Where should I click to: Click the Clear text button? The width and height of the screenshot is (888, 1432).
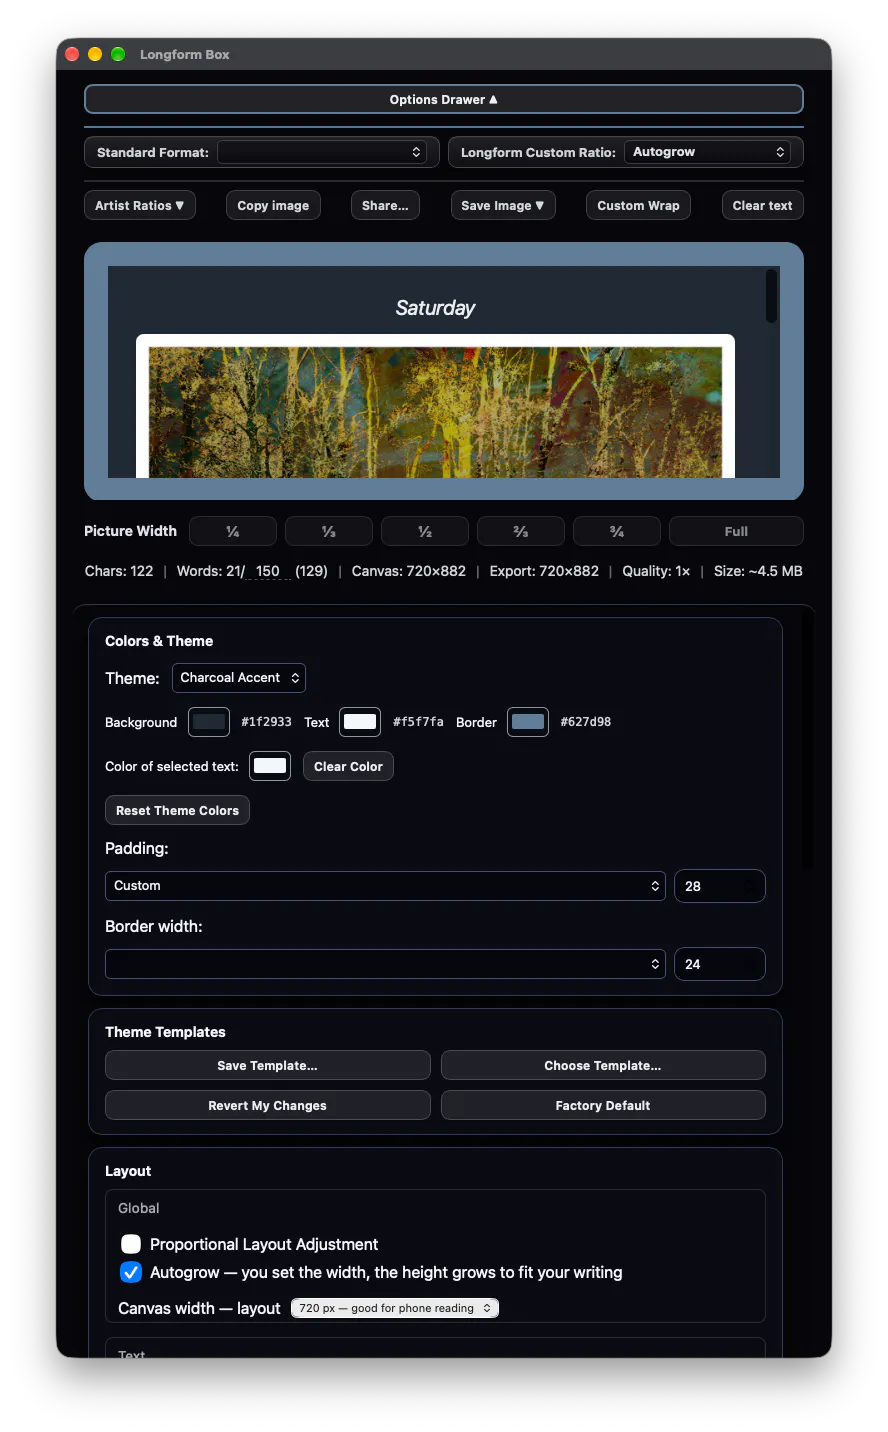point(762,205)
